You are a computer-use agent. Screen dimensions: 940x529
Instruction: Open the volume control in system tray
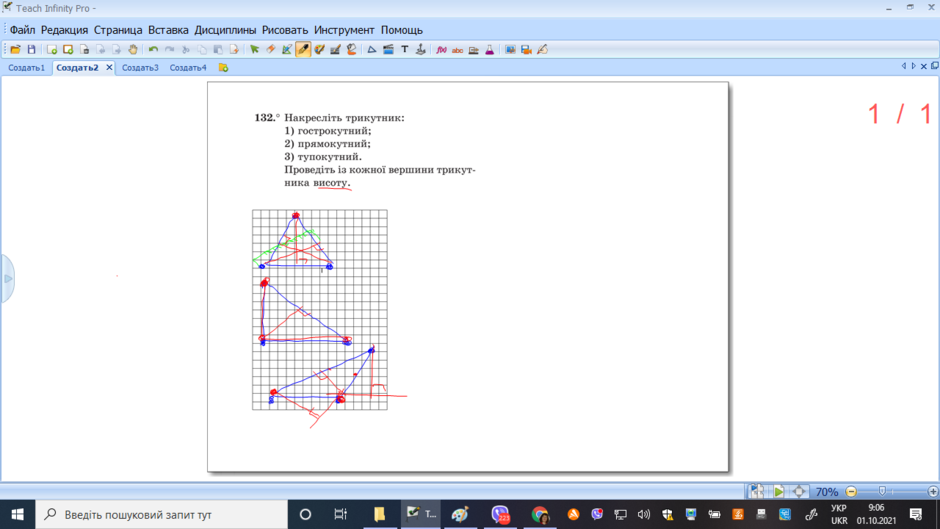coord(644,515)
